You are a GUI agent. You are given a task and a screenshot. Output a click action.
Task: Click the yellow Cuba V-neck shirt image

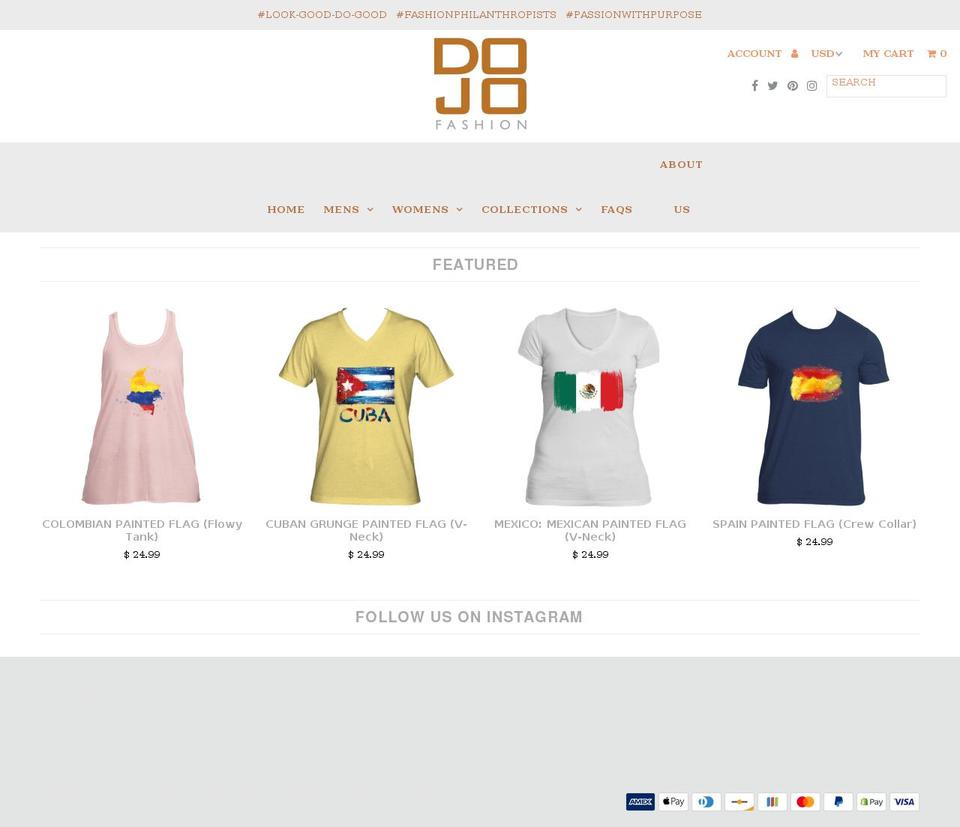pyautogui.click(x=366, y=406)
